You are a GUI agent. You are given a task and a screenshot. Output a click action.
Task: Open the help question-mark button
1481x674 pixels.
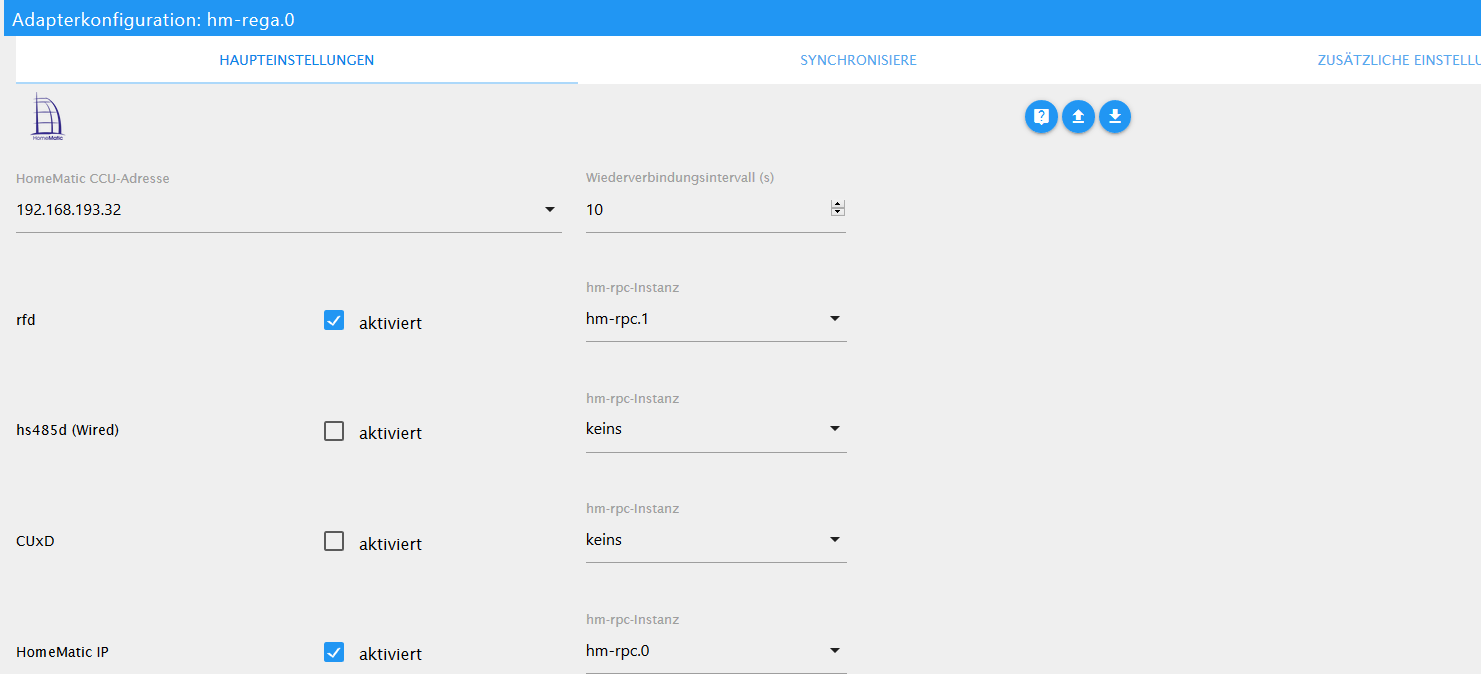tap(1041, 117)
